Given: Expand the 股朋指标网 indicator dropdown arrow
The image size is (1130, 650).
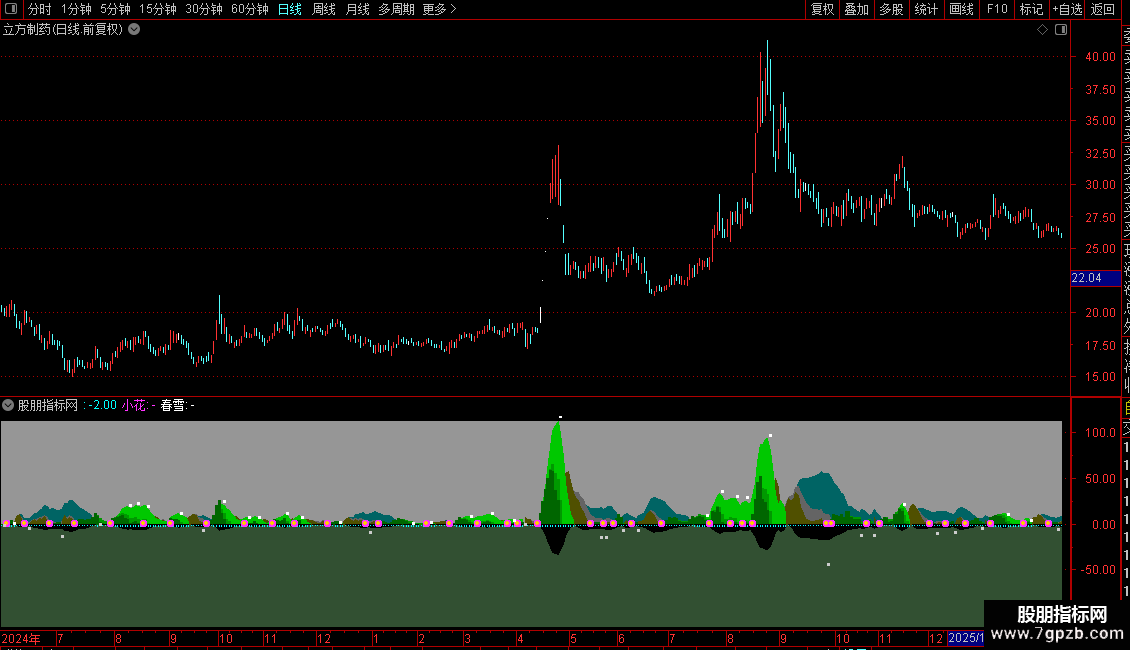Looking at the screenshot, I should 8,405.
